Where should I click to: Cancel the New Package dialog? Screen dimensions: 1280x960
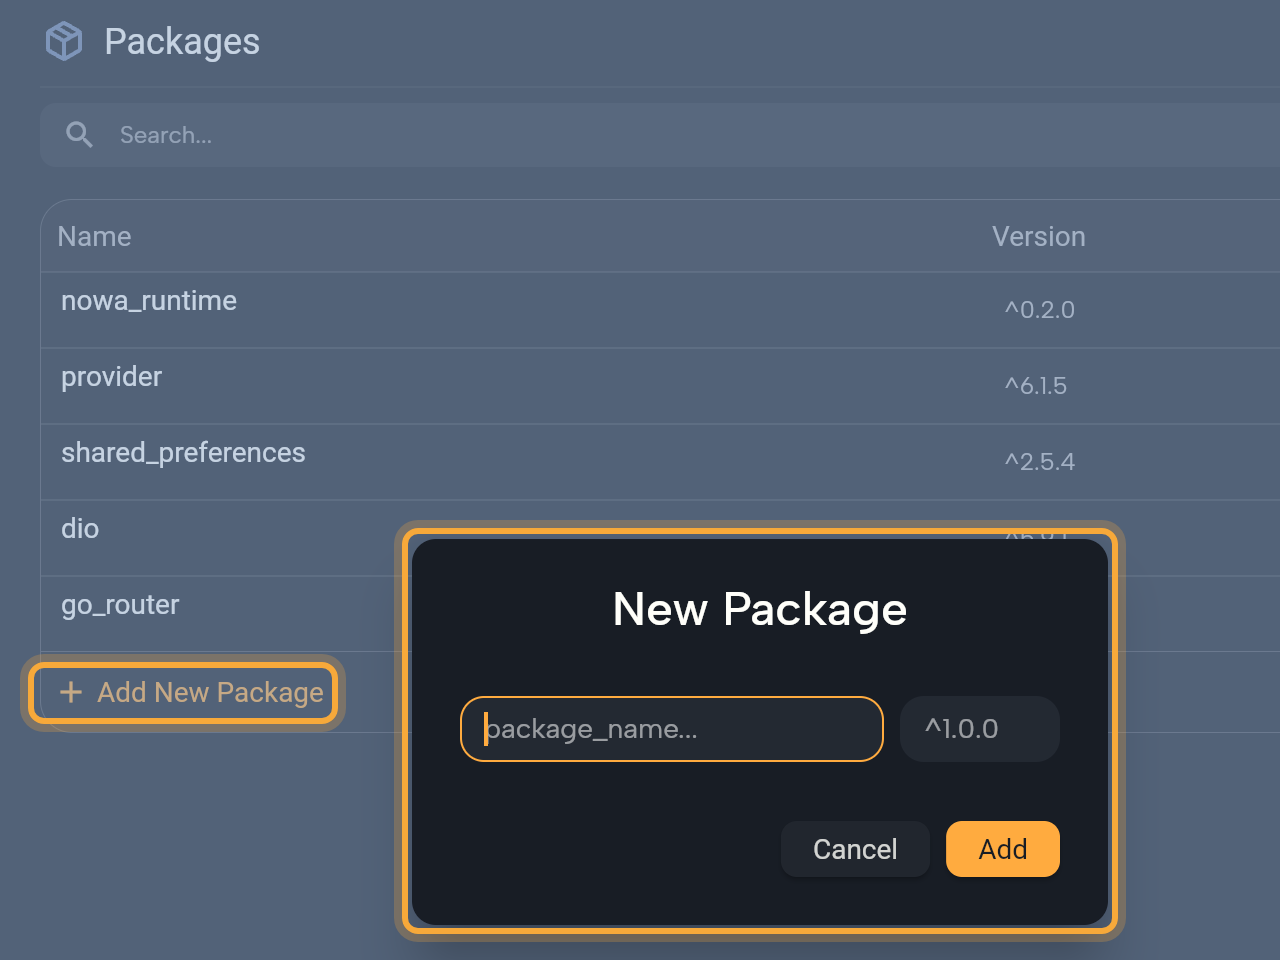pyautogui.click(x=855, y=849)
